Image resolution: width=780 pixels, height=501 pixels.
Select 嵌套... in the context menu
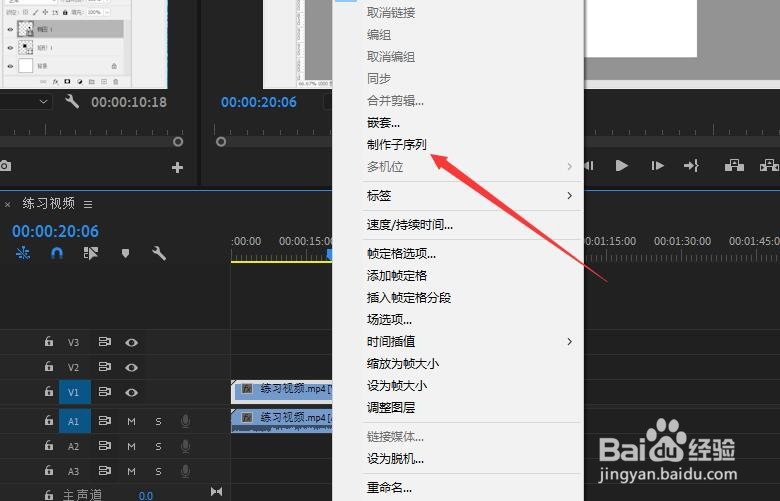pos(383,122)
